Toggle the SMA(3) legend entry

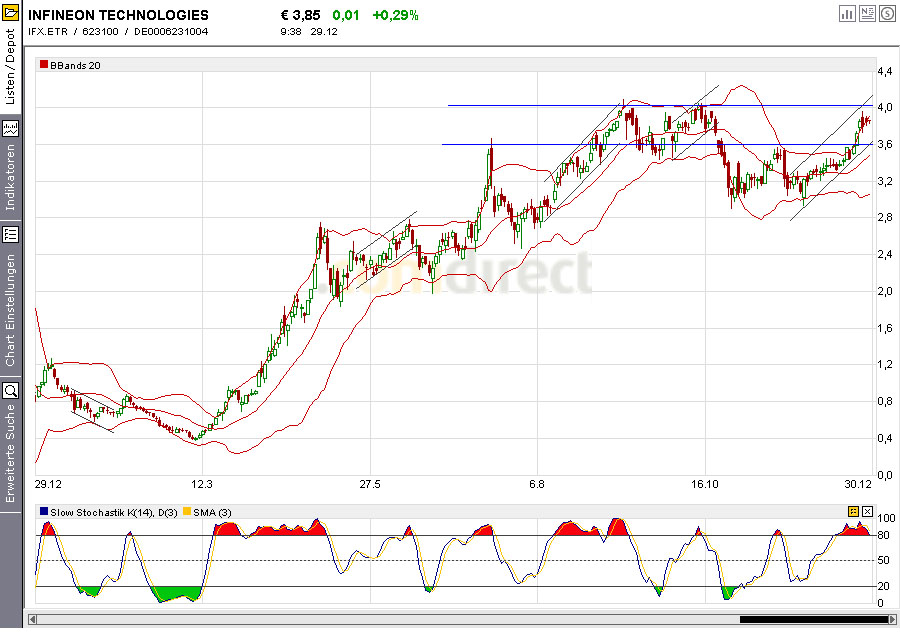point(215,511)
